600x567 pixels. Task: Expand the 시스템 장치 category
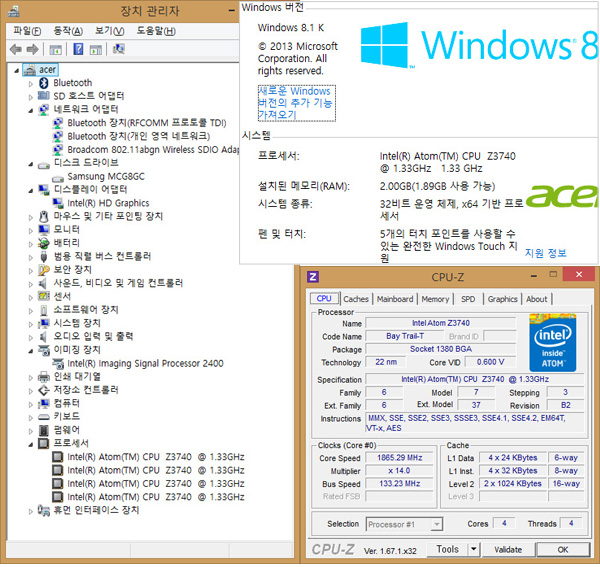click(x=31, y=324)
